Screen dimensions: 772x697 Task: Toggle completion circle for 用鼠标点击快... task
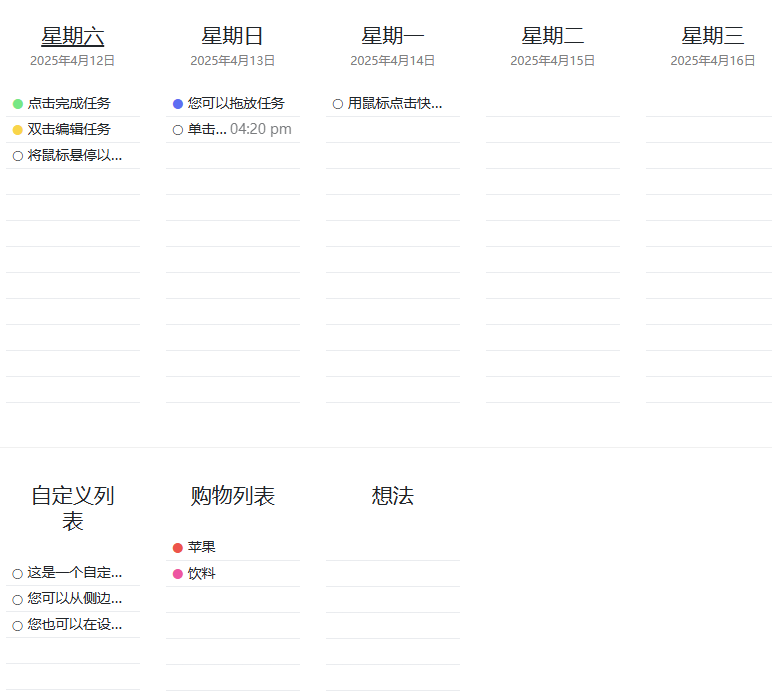click(x=338, y=104)
